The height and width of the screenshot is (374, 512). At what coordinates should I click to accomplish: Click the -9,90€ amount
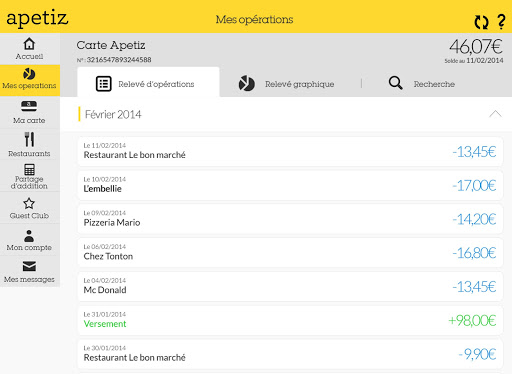(x=477, y=354)
